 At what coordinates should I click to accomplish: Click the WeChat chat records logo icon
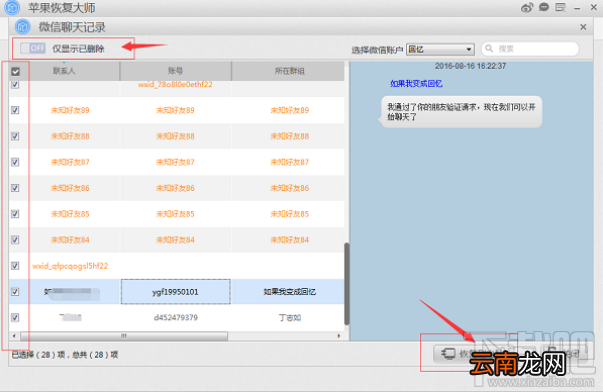click(x=23, y=27)
